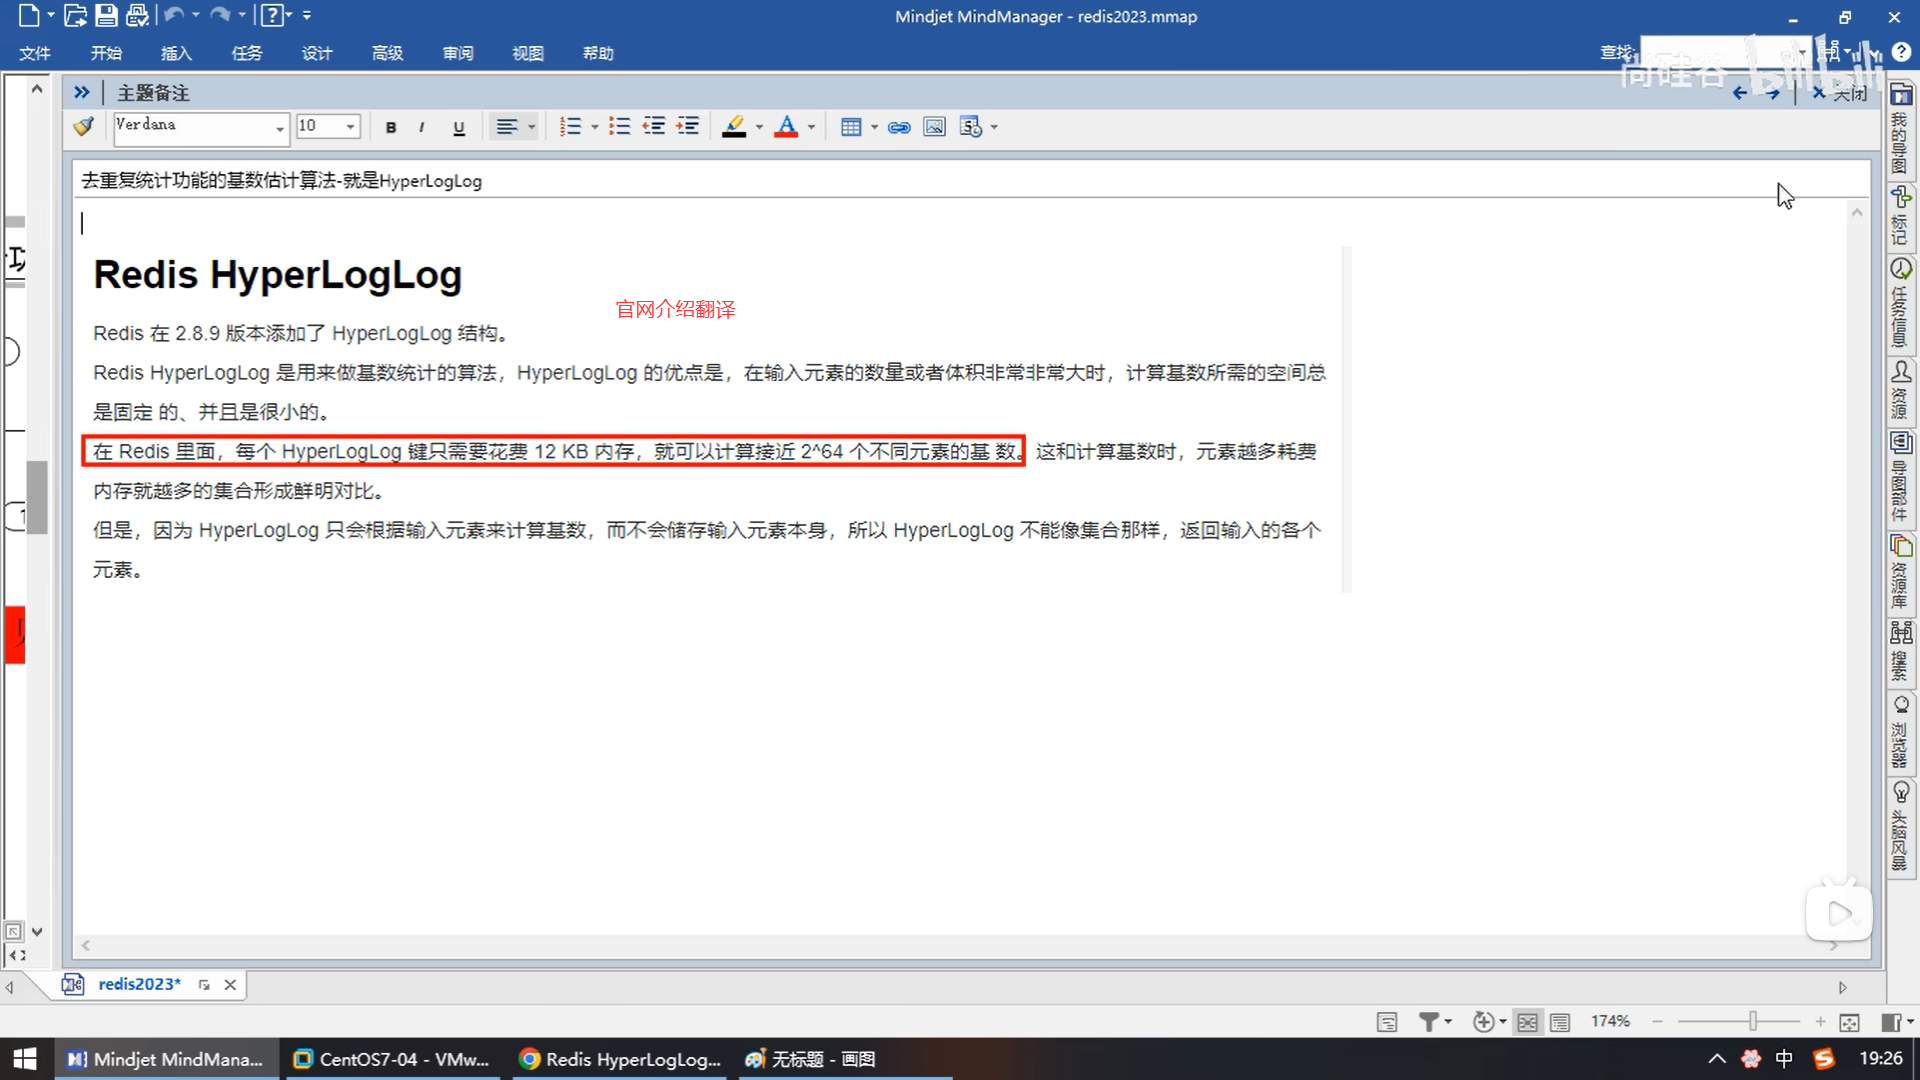The width and height of the screenshot is (1920, 1080).
Task: Insert a hyperlink into the note
Action: click(x=899, y=127)
